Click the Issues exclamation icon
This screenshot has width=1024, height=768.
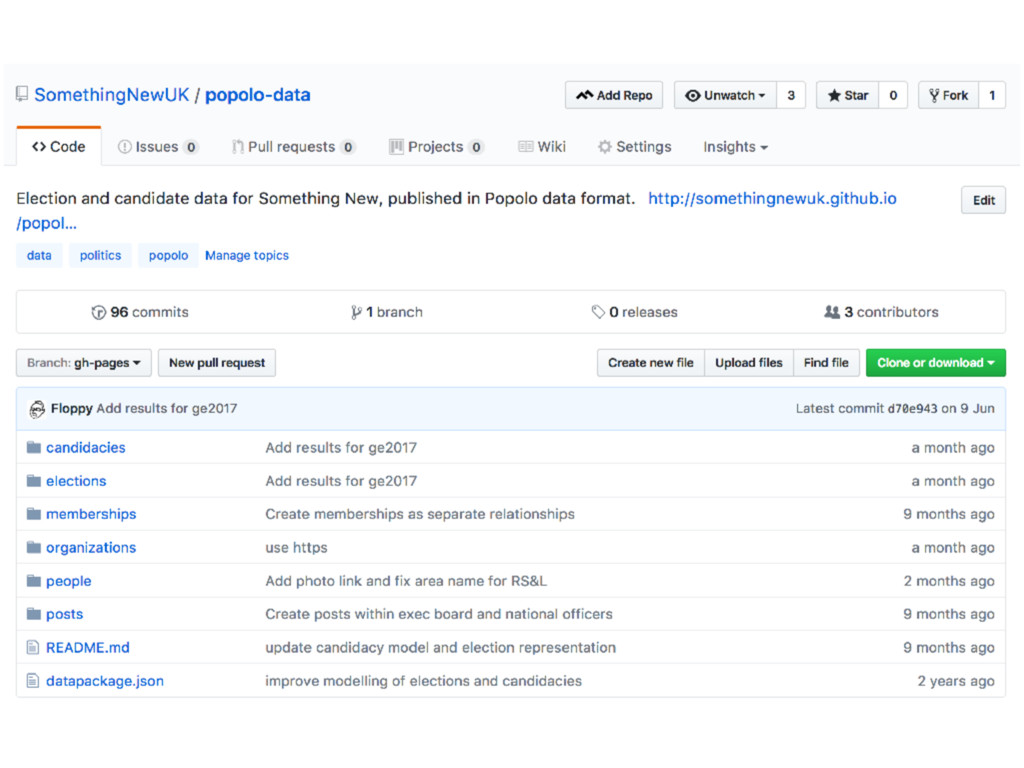click(125, 147)
